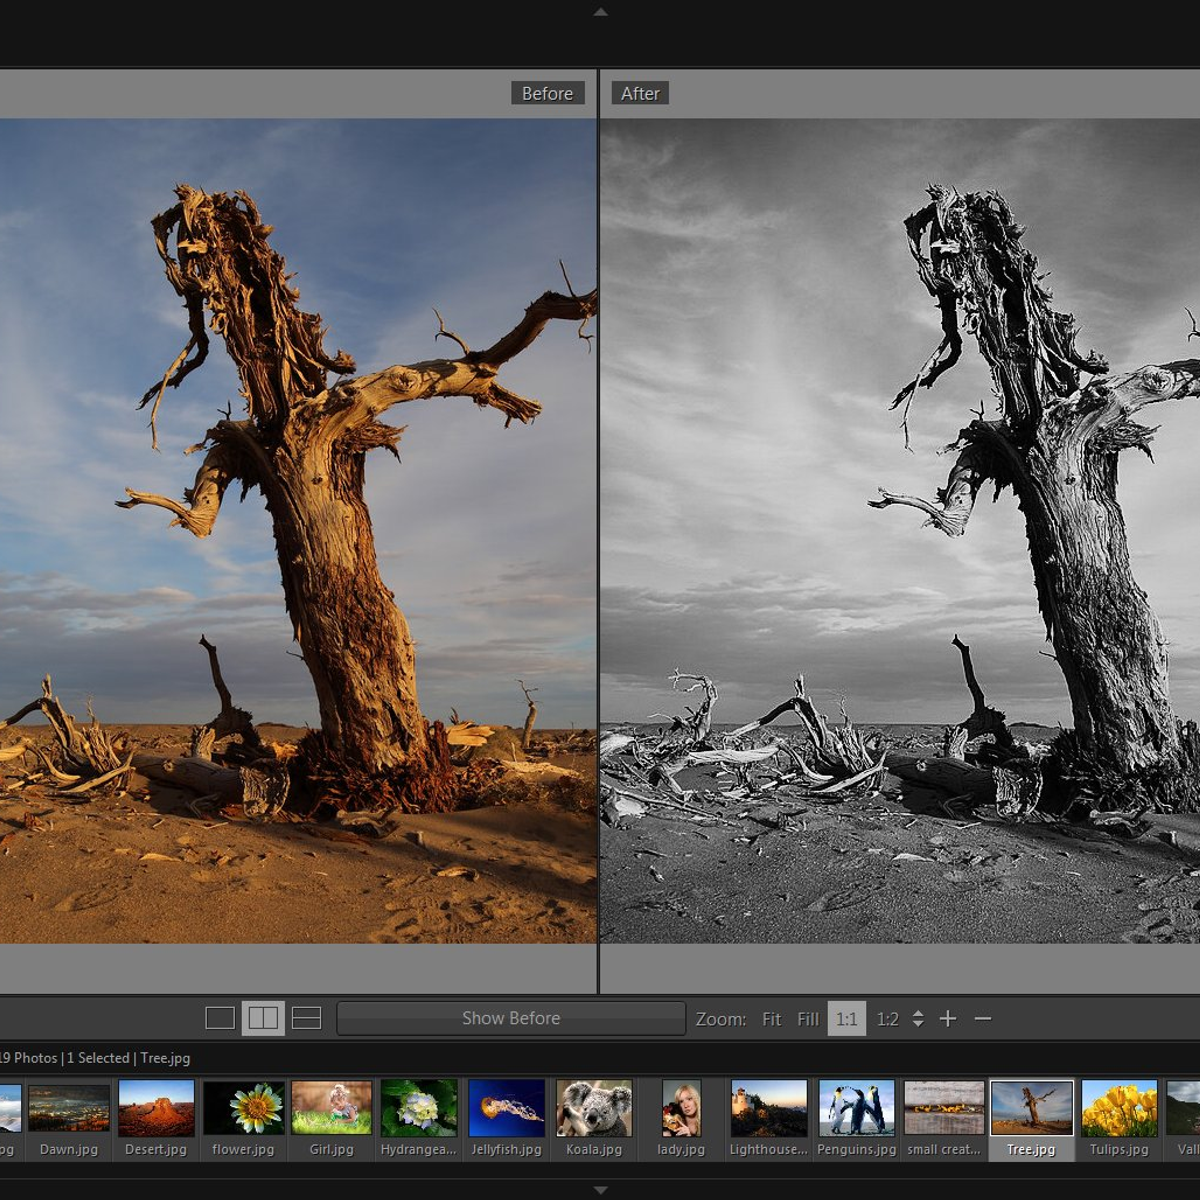Screen dimensions: 1200x1200
Task: Select the Tulips.jpg thumbnail
Action: pos(1119,1108)
